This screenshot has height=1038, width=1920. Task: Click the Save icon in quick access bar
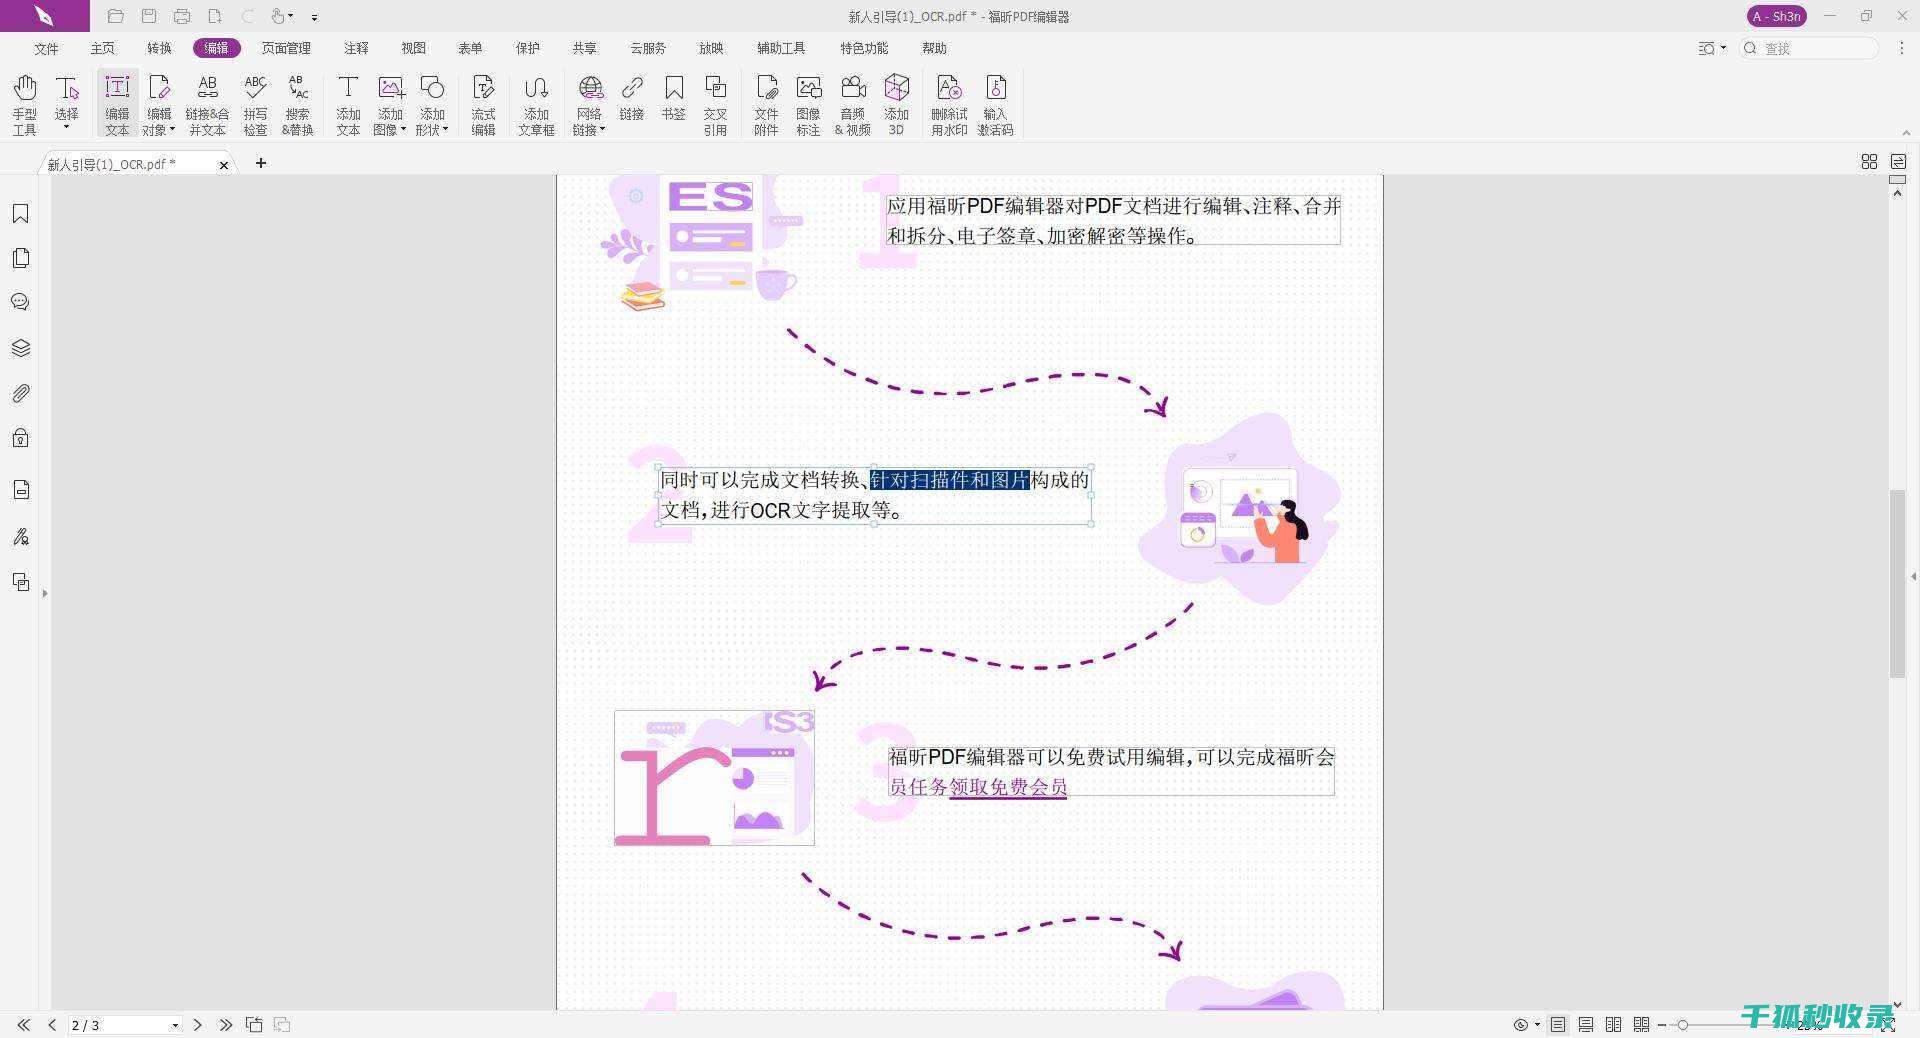coord(149,16)
